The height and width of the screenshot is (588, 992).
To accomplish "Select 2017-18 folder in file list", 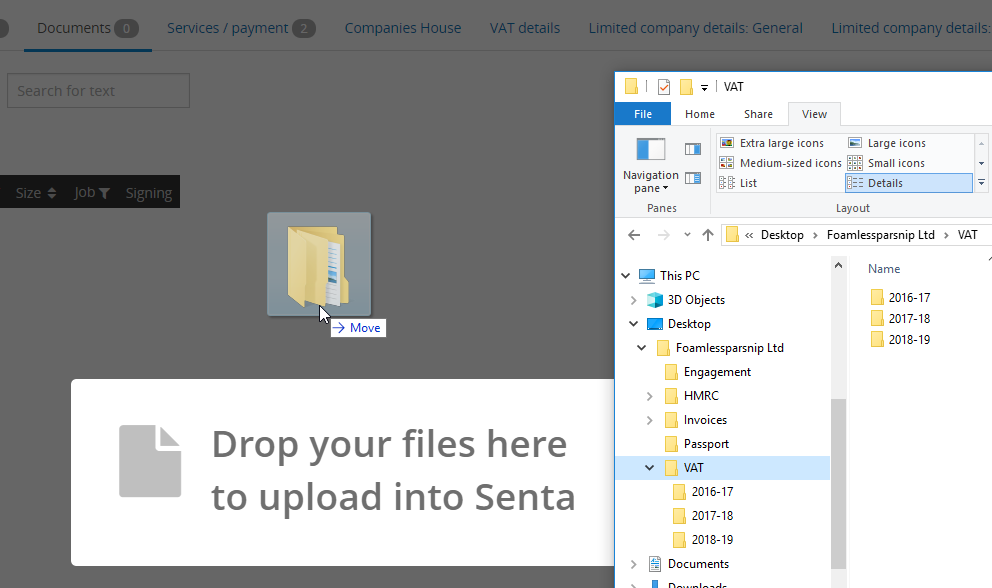I will click(909, 318).
